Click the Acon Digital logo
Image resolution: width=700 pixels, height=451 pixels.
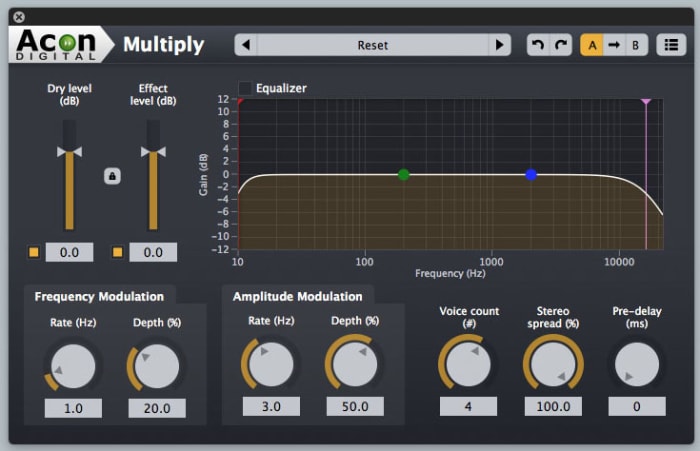[58, 44]
